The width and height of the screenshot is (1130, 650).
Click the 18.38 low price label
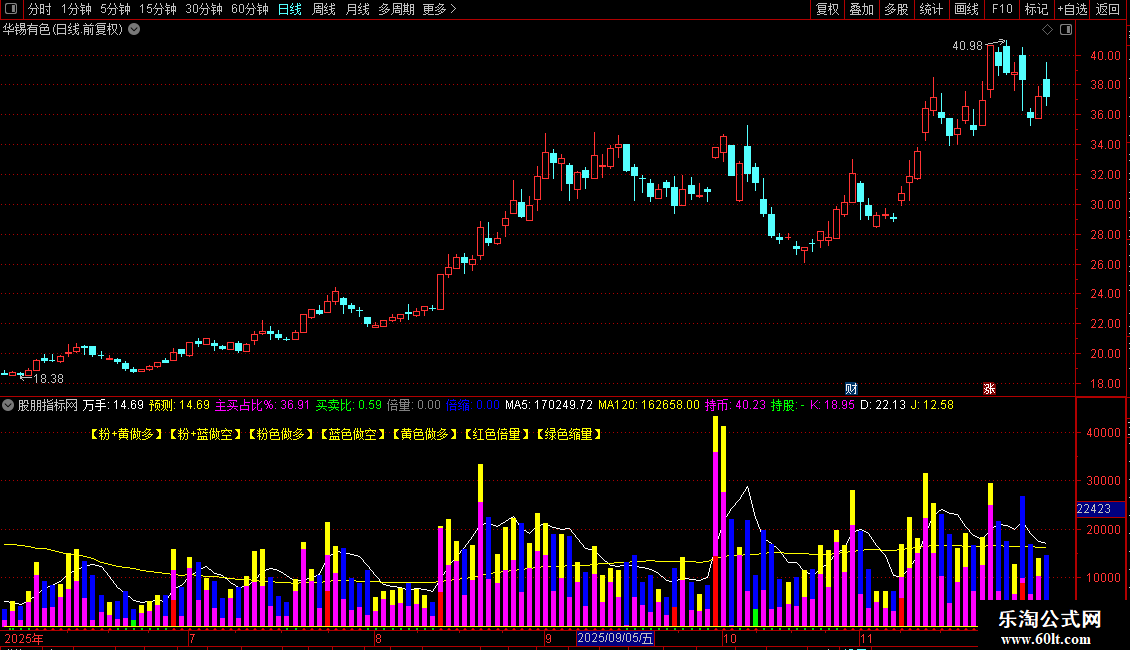48,379
